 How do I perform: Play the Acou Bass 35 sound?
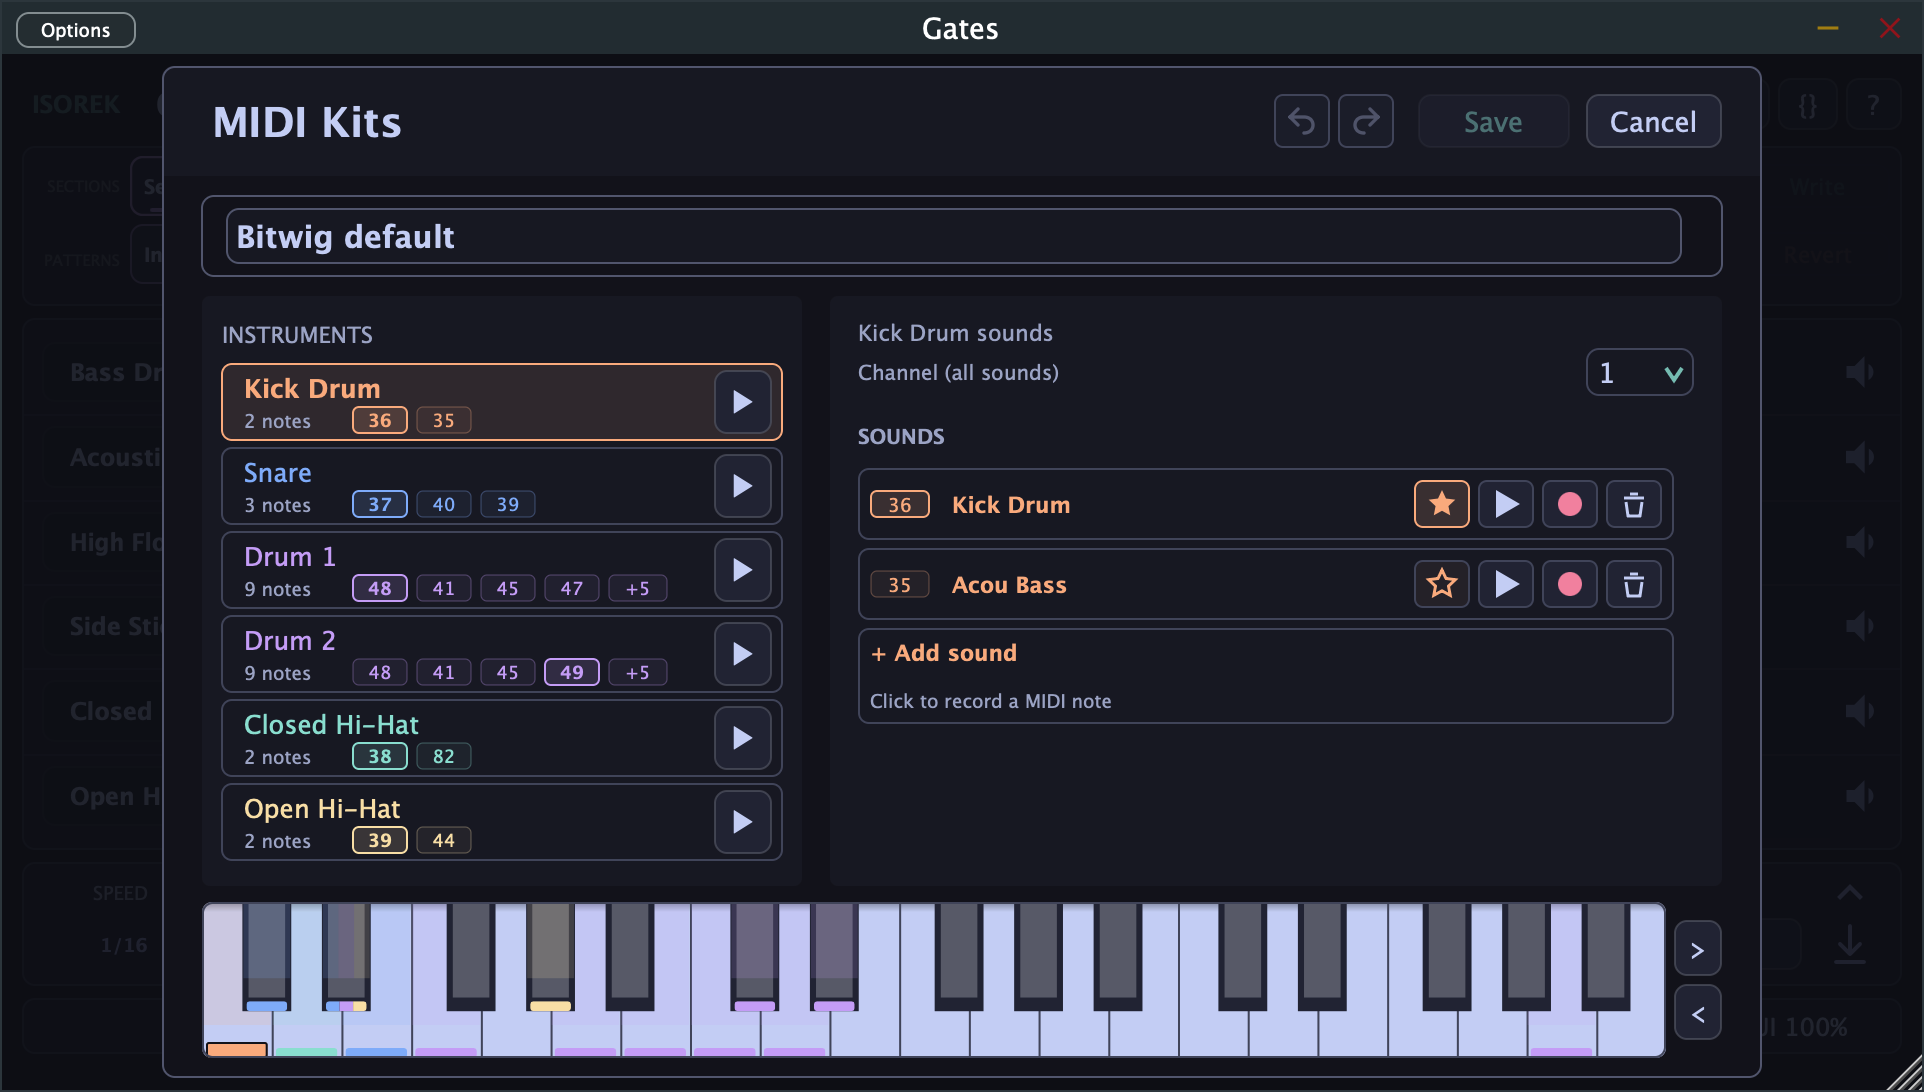[1505, 584]
